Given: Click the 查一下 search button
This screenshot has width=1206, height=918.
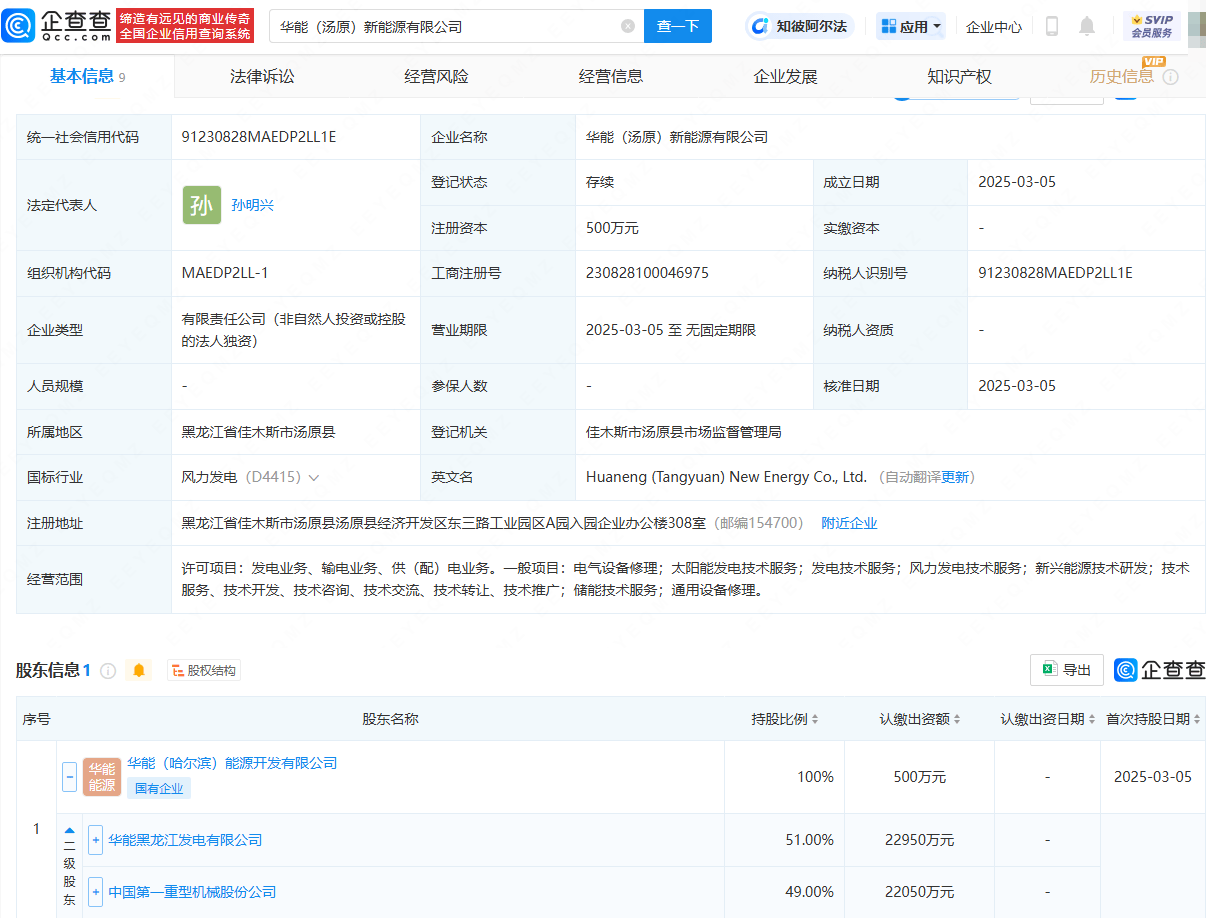Looking at the screenshot, I should (678, 27).
